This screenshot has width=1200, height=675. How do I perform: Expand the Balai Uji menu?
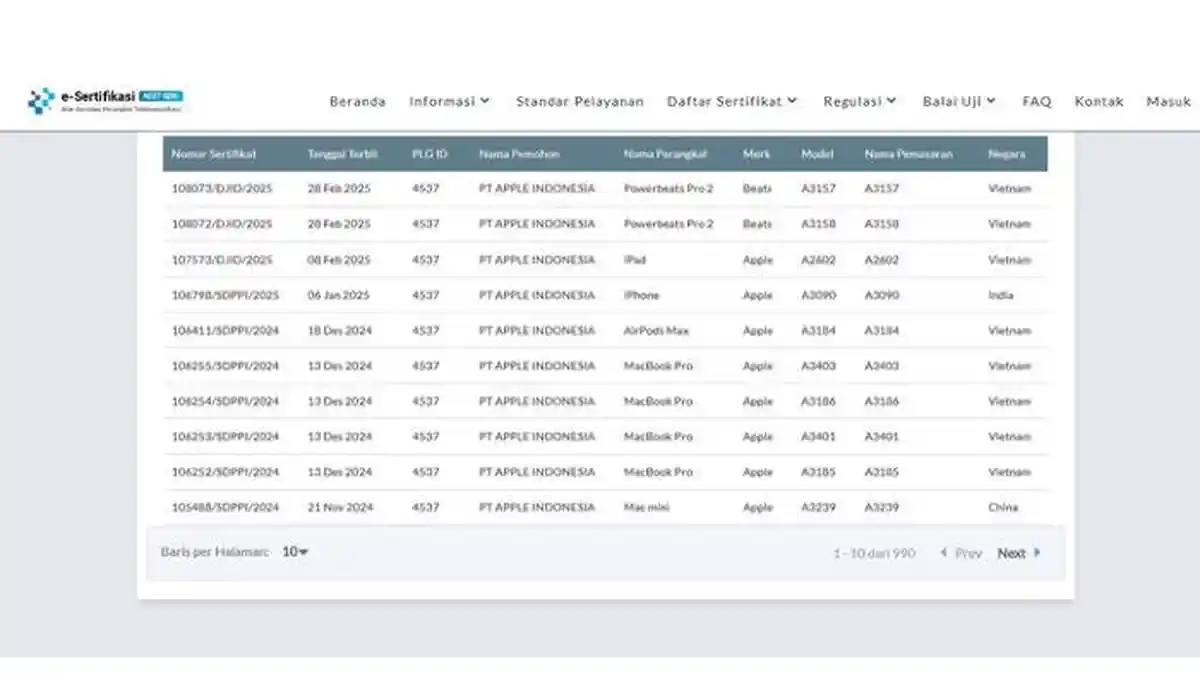coord(959,101)
